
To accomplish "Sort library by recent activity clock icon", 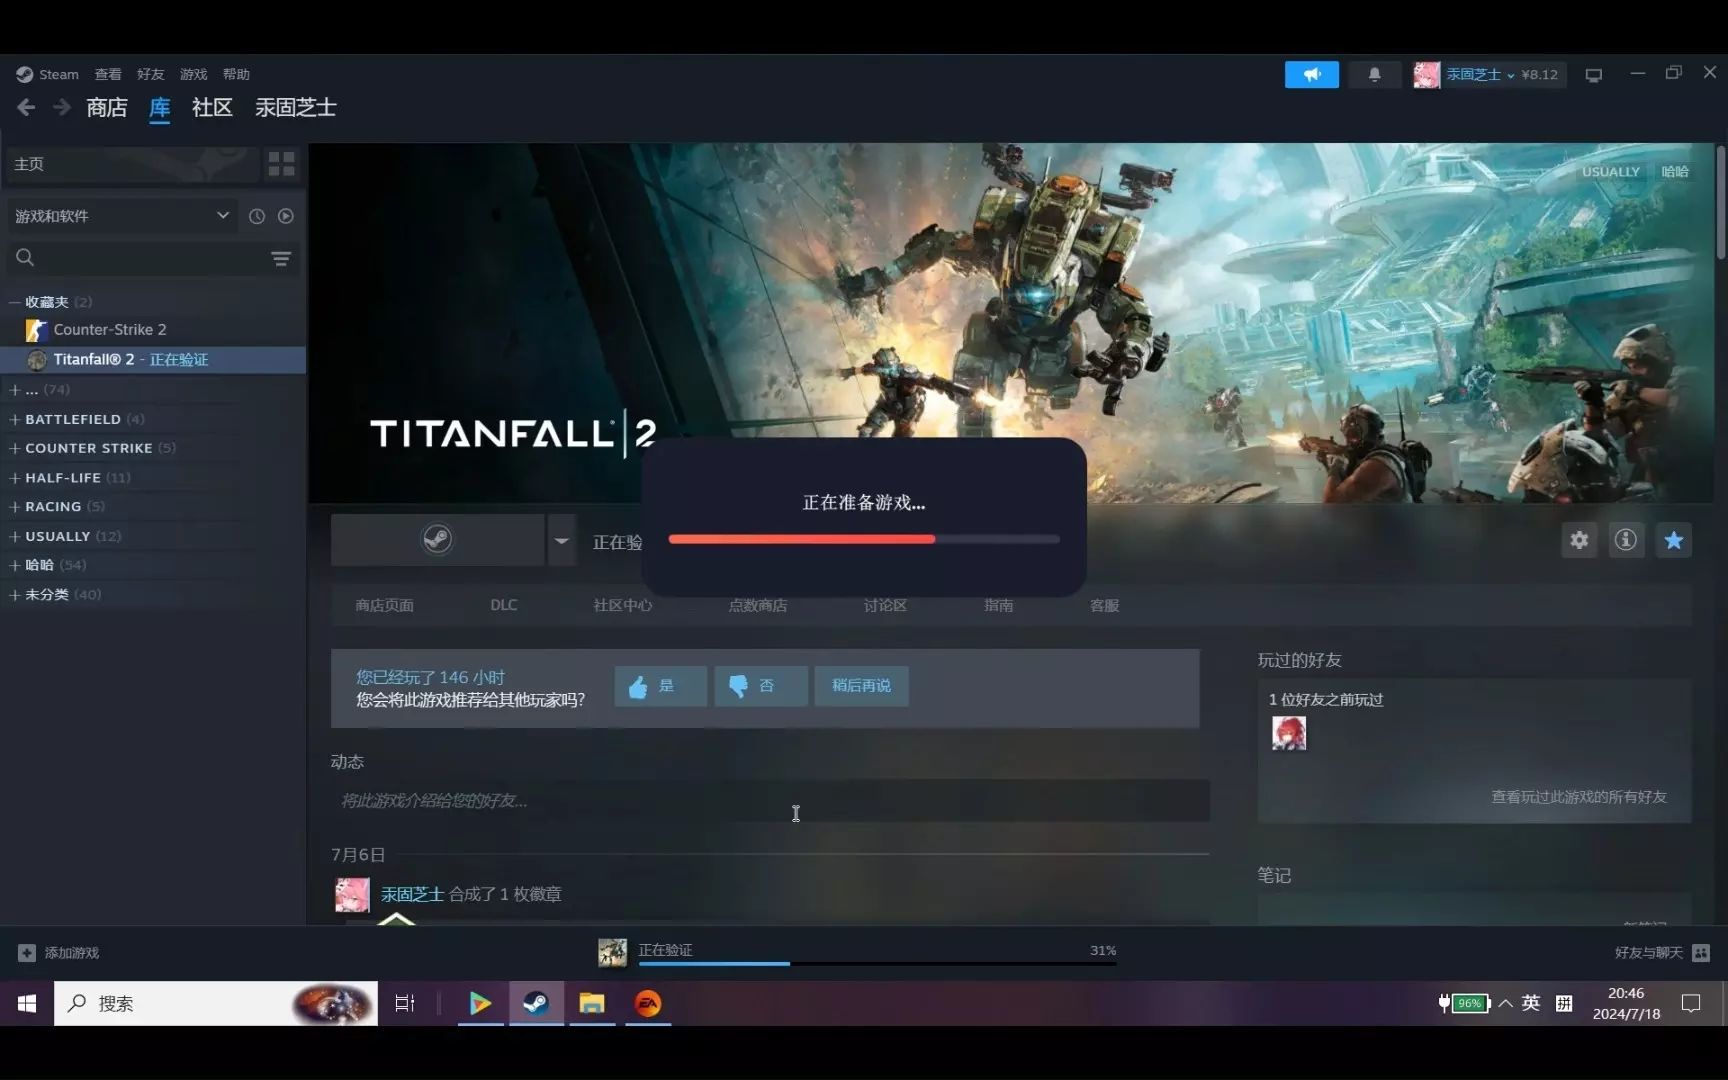I will [x=257, y=216].
